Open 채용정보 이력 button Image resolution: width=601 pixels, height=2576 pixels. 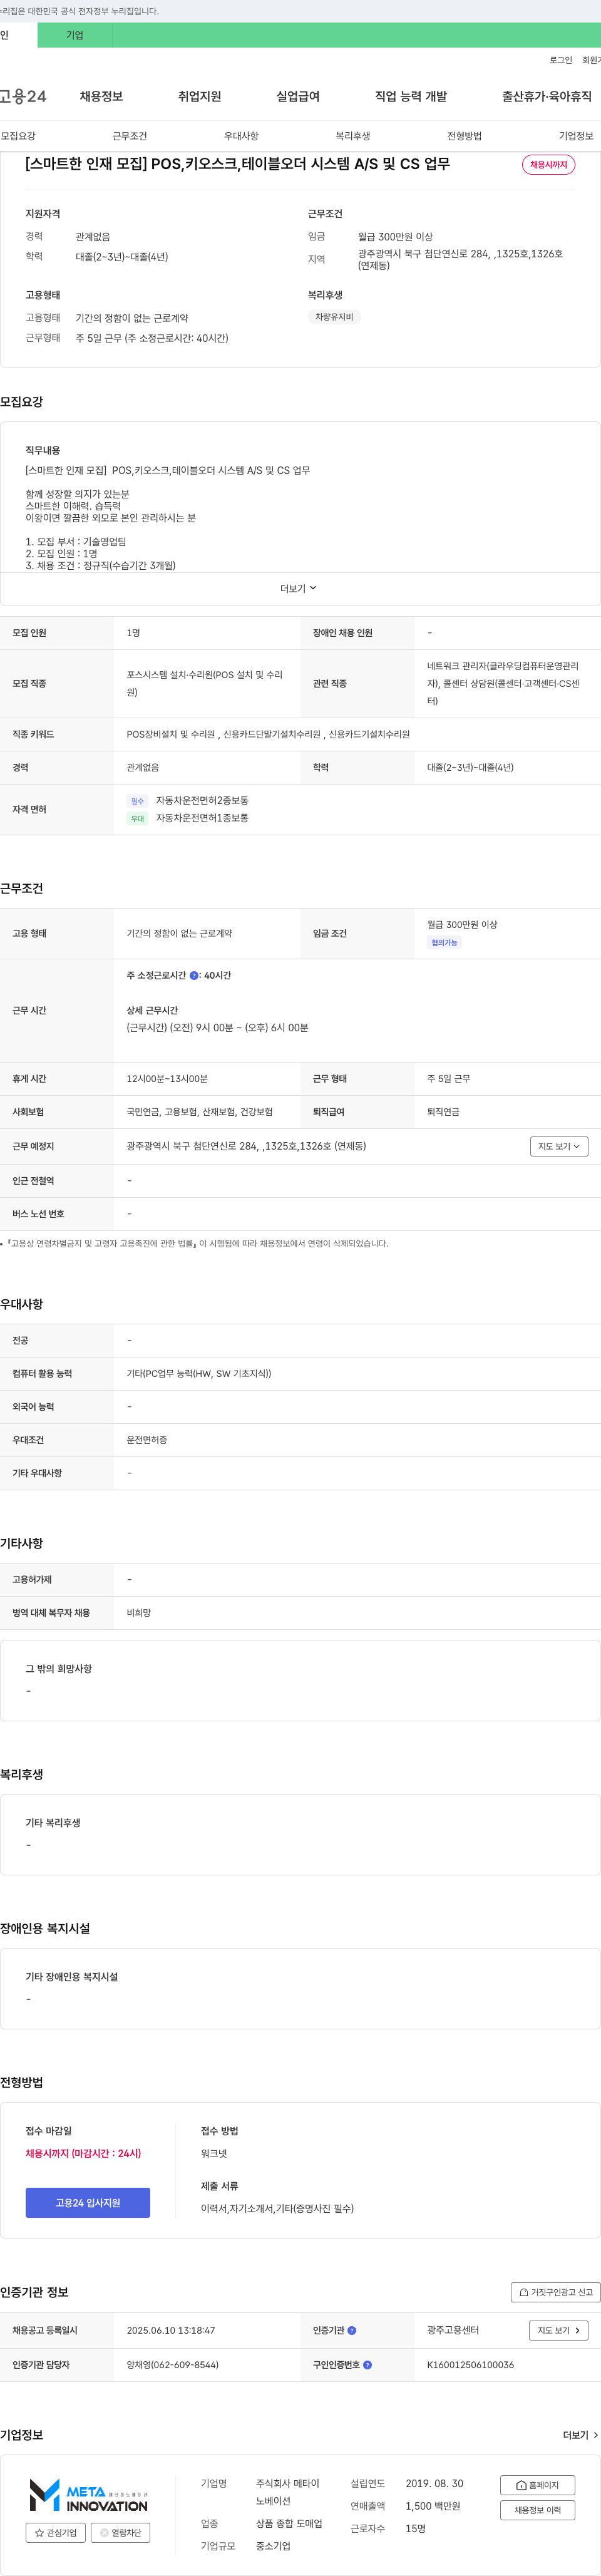coord(537,2510)
